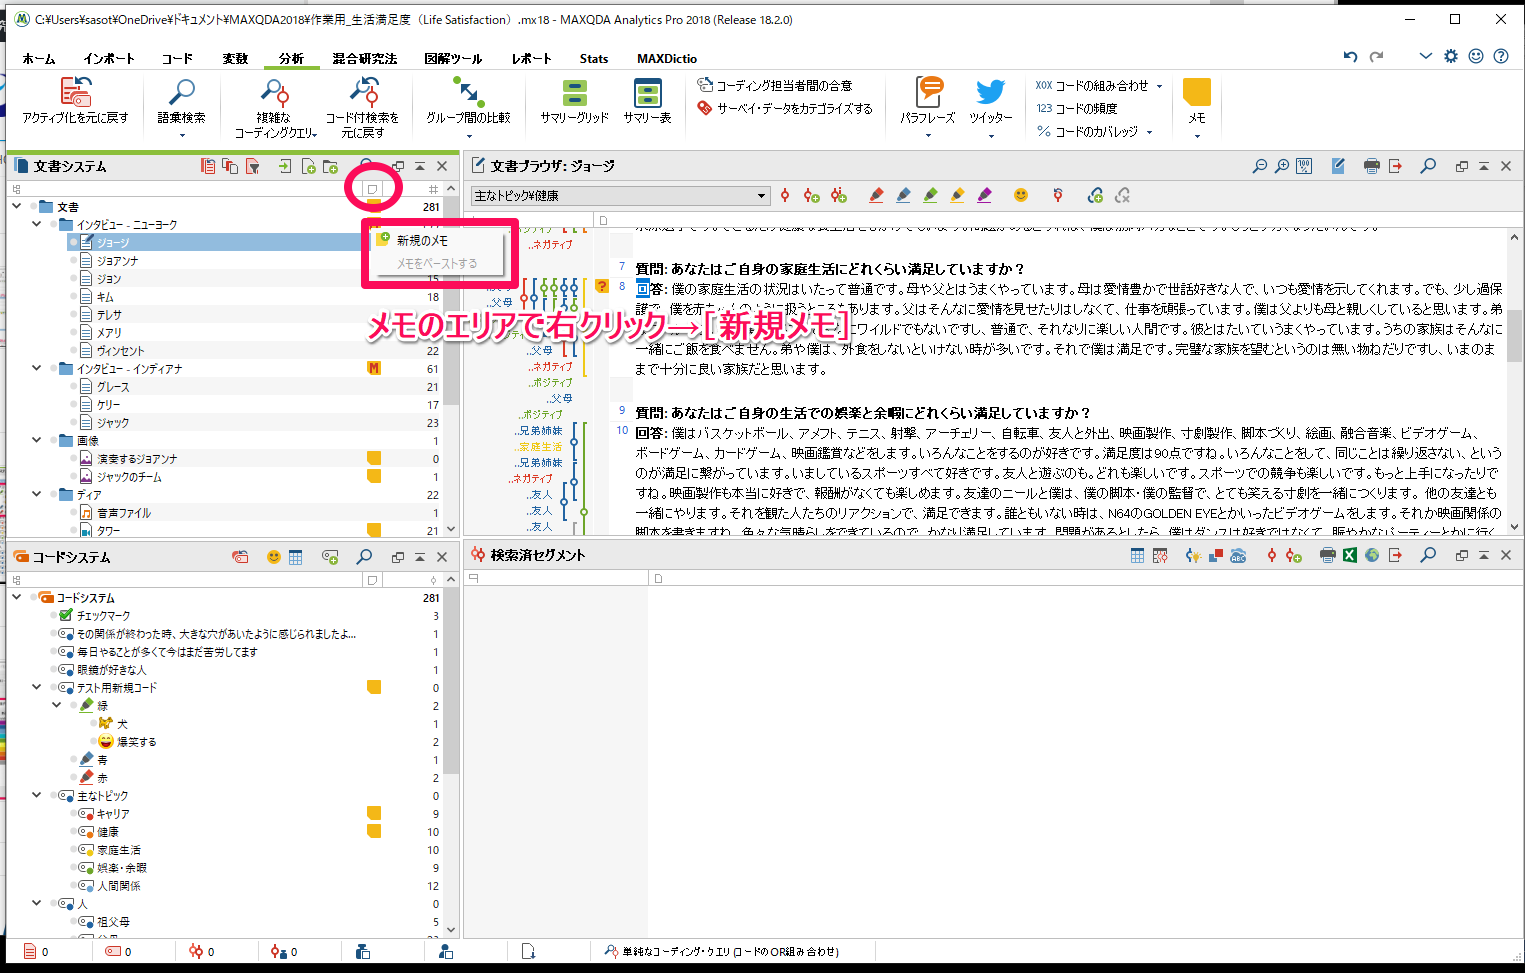Collapse インタビュー - インディアナ group
Viewport: 1525px width, 973px height.
click(x=36, y=368)
